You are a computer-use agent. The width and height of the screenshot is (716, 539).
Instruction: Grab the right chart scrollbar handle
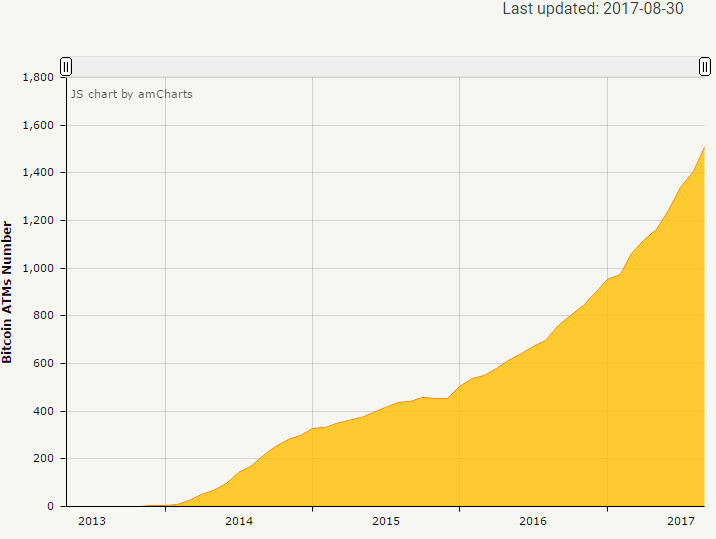click(x=705, y=67)
